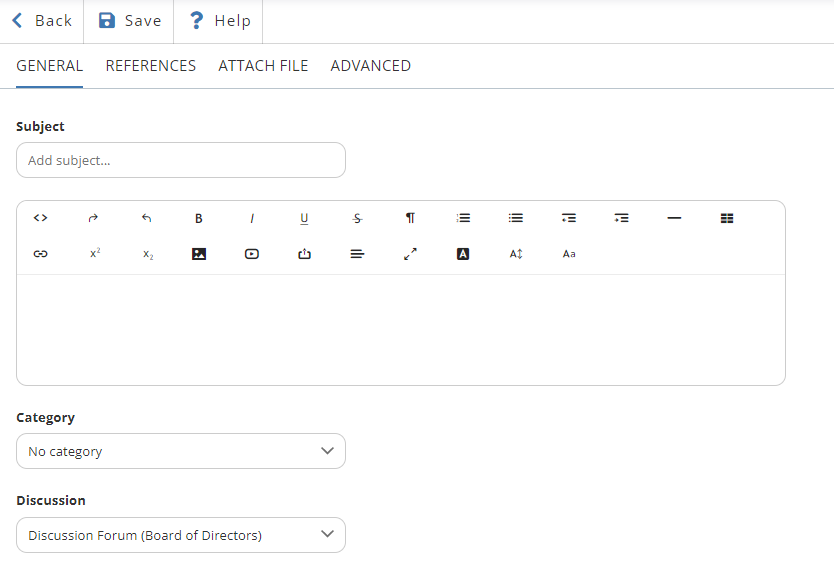This screenshot has width=834, height=588.
Task: Toggle underline text formatting
Action: pos(305,218)
